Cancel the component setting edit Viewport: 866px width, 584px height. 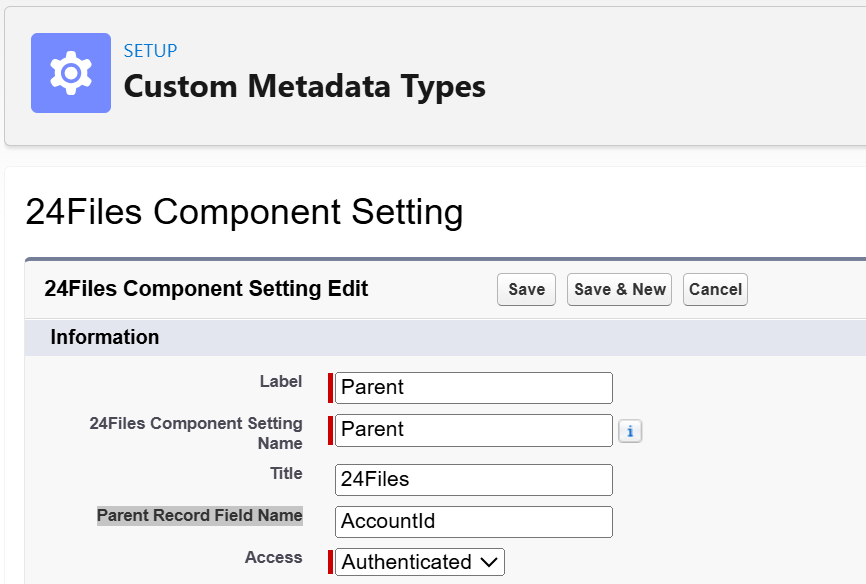point(715,290)
